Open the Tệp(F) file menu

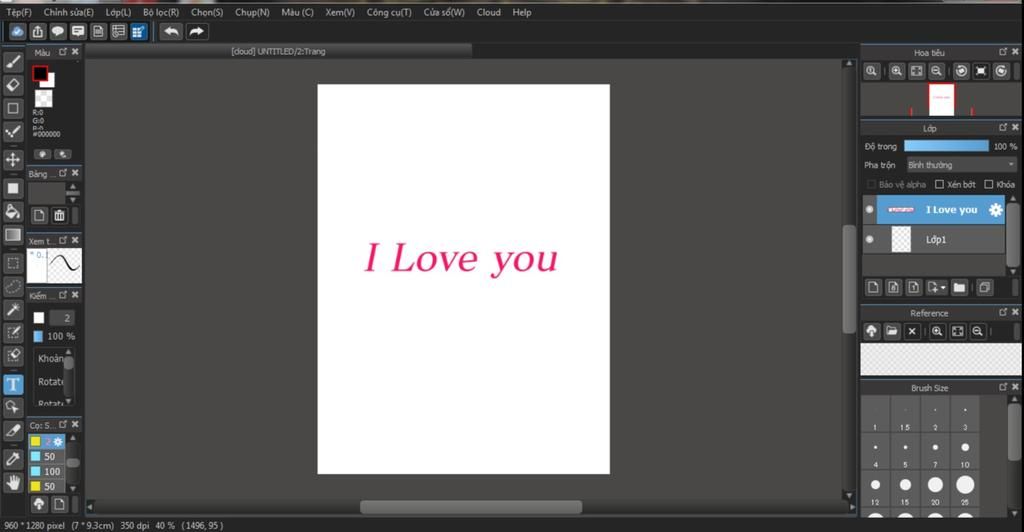19,12
